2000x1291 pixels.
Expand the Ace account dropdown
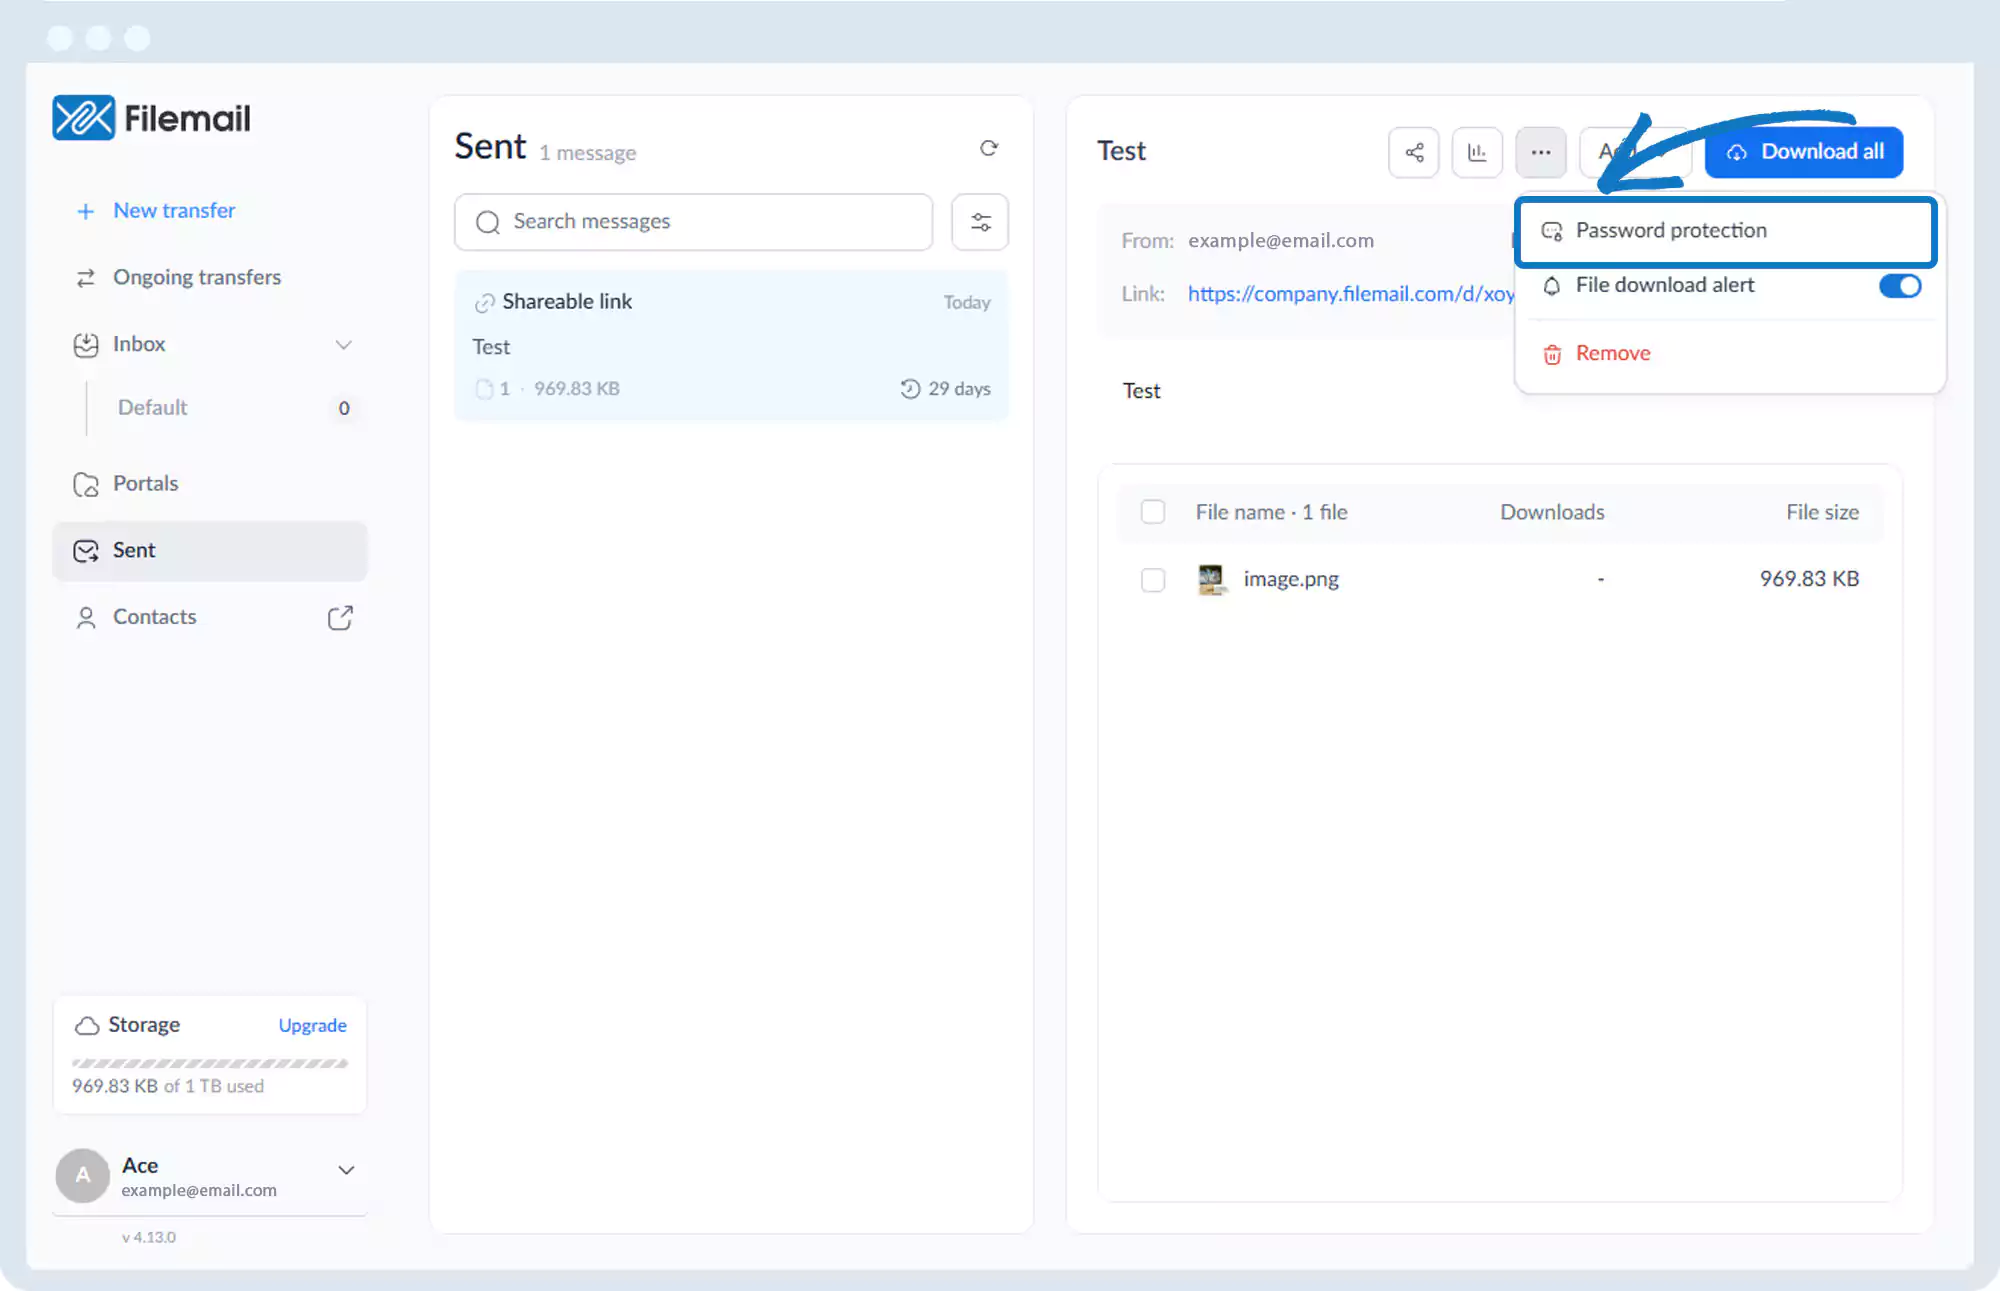coord(346,1170)
